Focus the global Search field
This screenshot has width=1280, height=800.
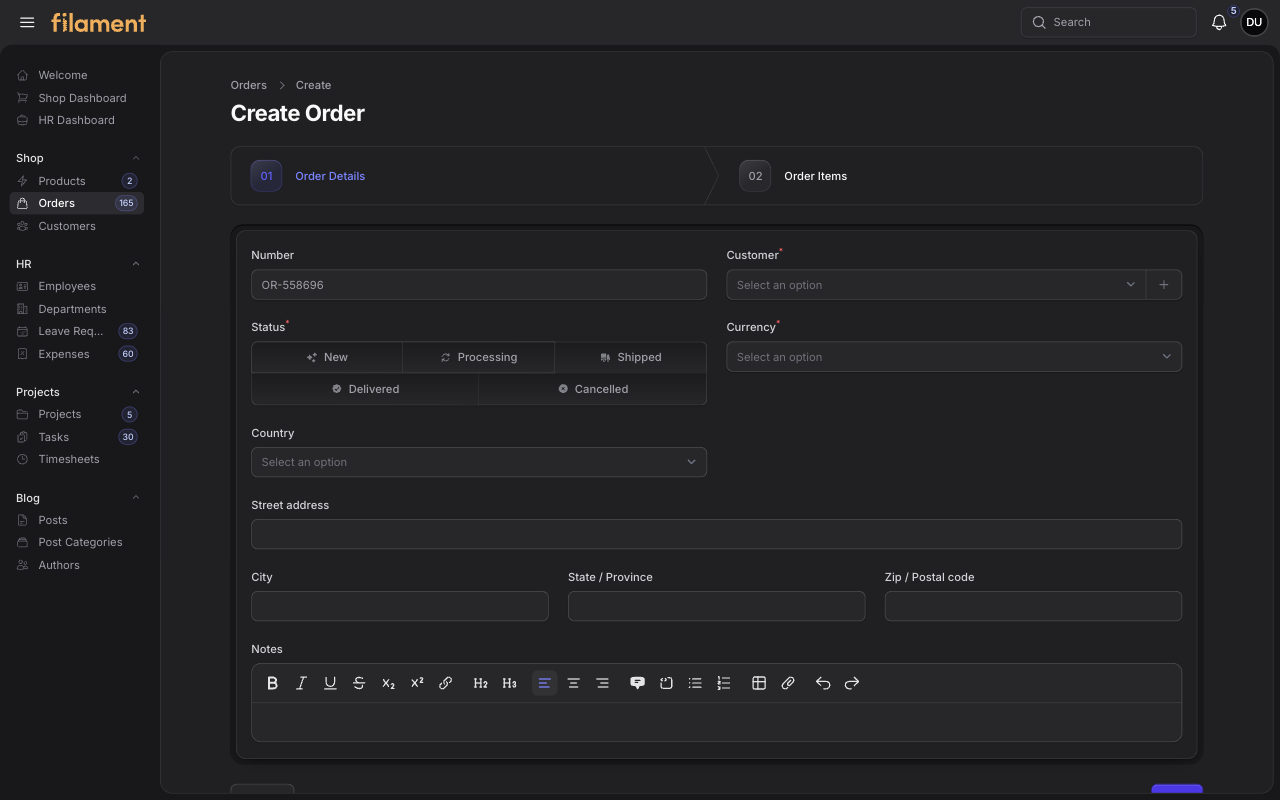pyautogui.click(x=1108, y=22)
